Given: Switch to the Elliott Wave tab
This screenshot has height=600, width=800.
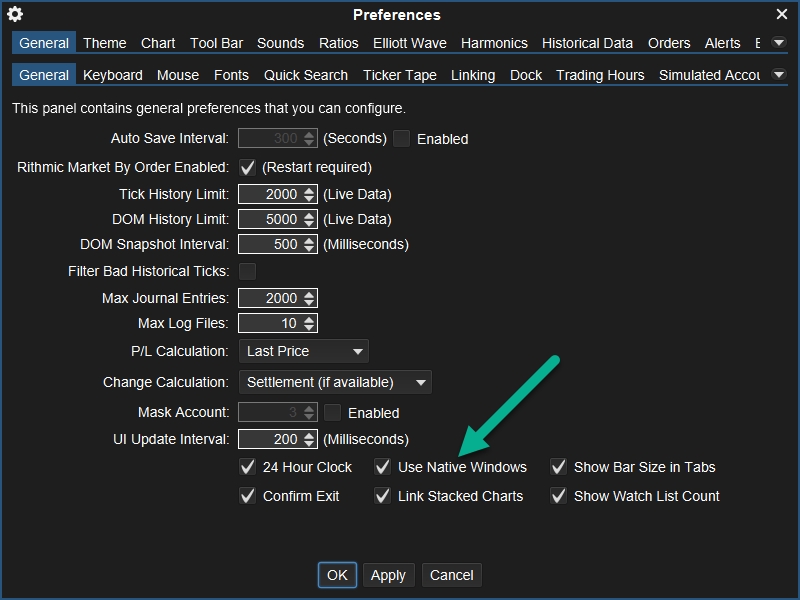Looking at the screenshot, I should coord(410,43).
